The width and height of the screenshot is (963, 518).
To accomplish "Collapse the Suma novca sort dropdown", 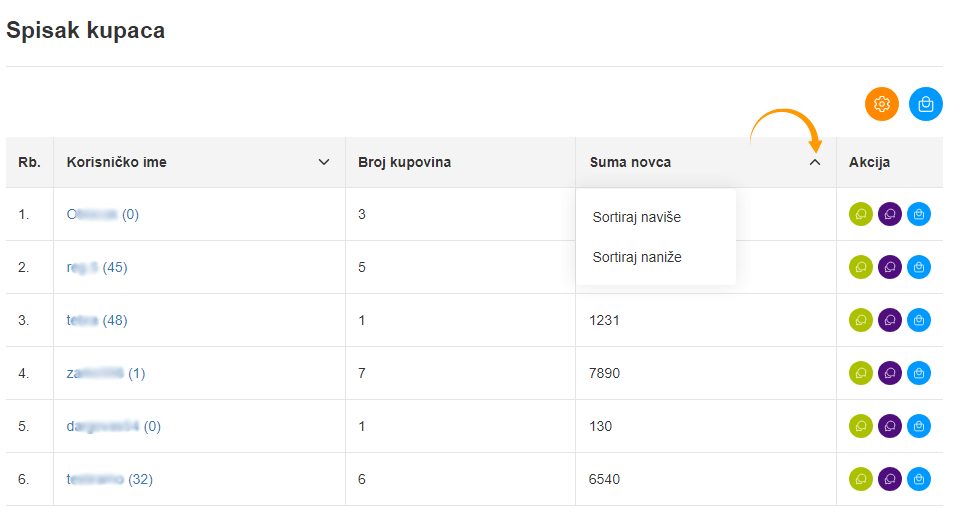I will [x=815, y=162].
